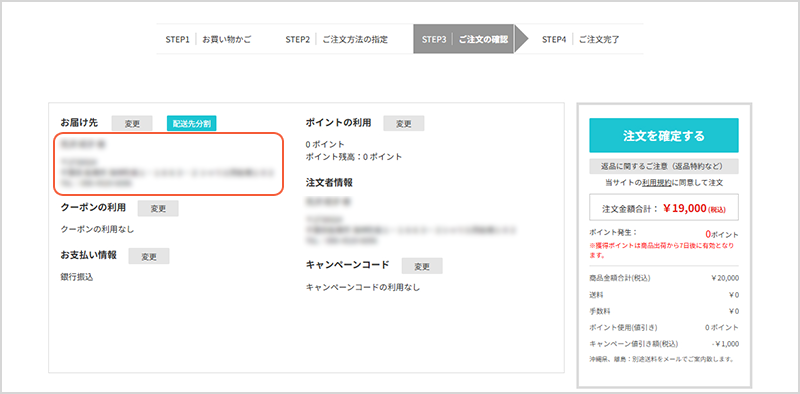
Task: Click the 銀行振込 payment text
Action: coord(77,277)
